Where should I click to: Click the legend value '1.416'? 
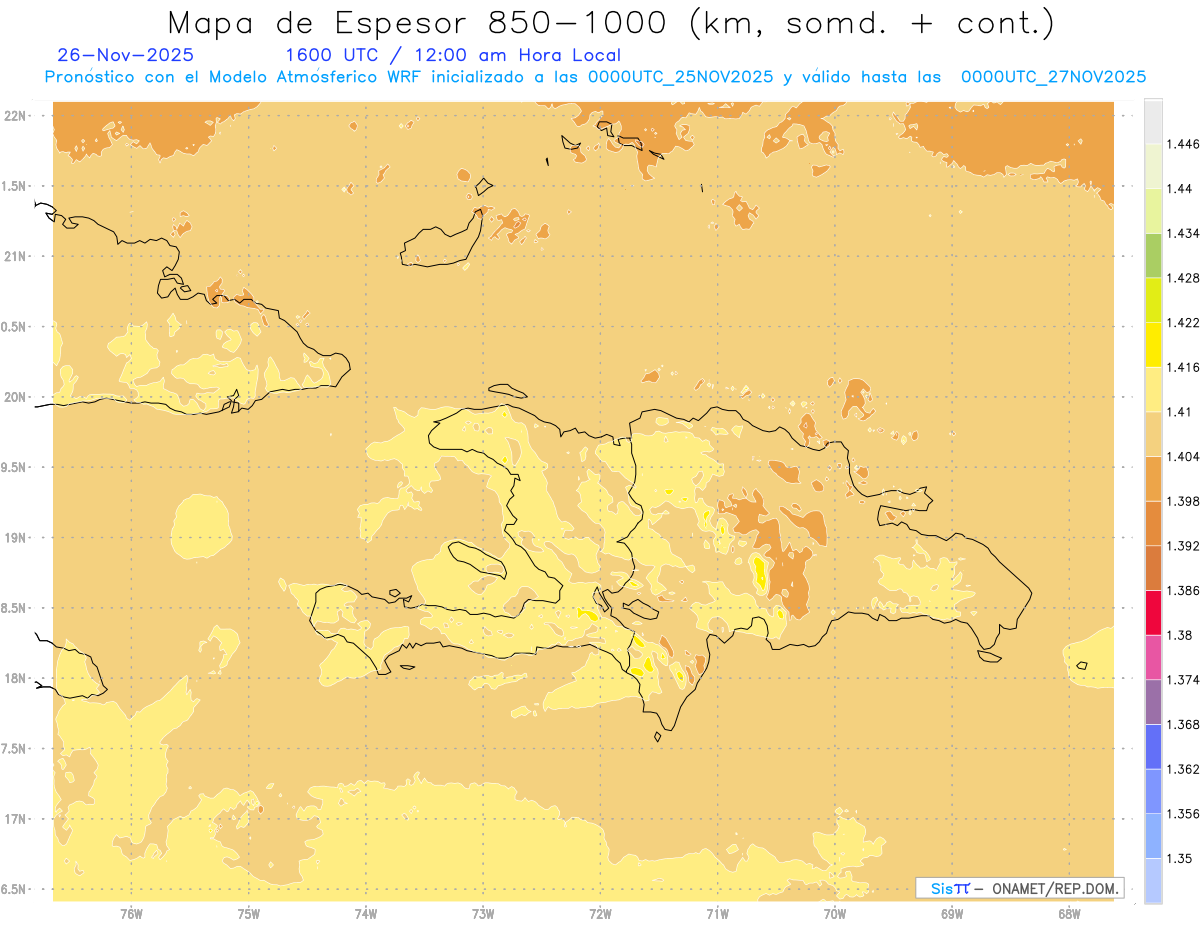point(1182,367)
